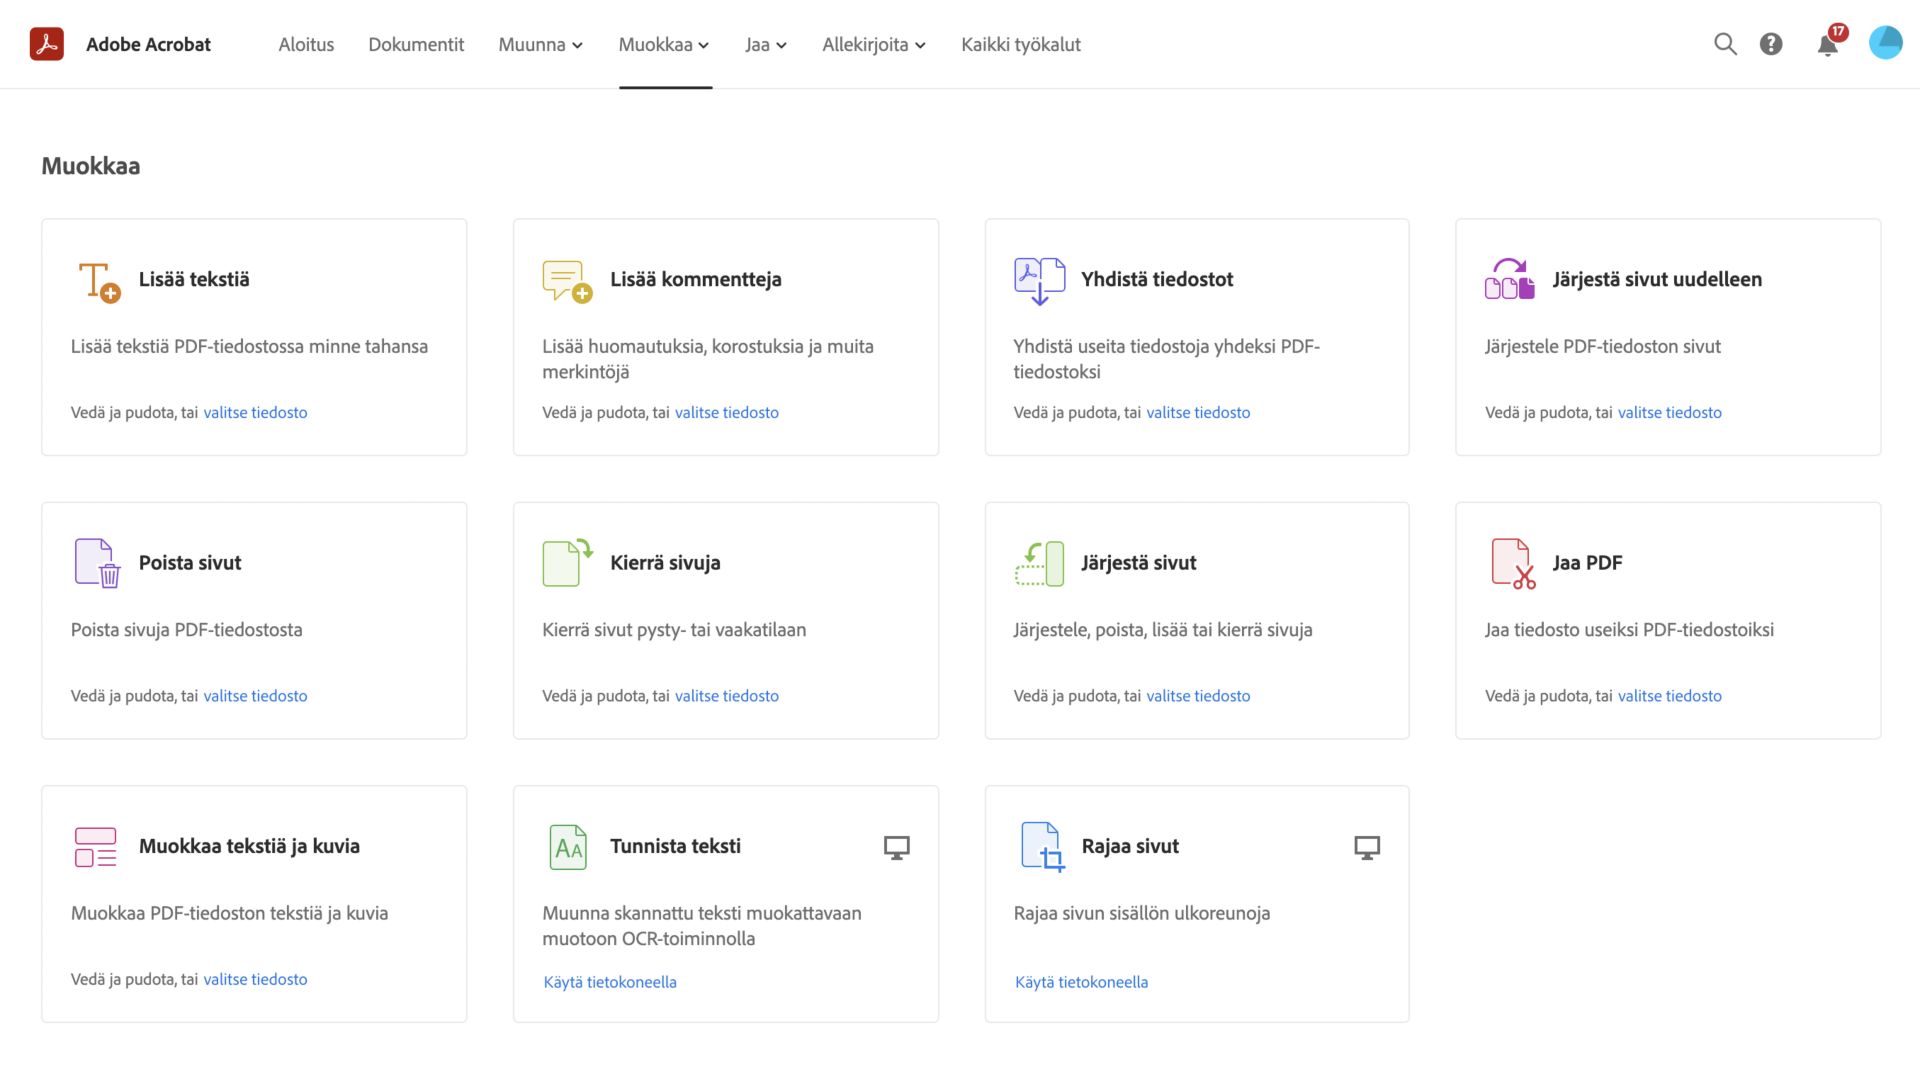Image resolution: width=1920 pixels, height=1092 pixels.
Task: Click valitse tiedosto under Kierrä sivuja
Action: tap(727, 696)
